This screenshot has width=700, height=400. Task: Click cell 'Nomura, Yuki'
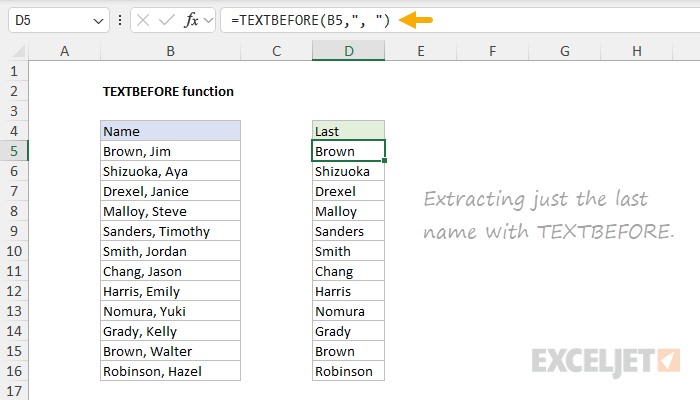pyautogui.click(x=171, y=311)
